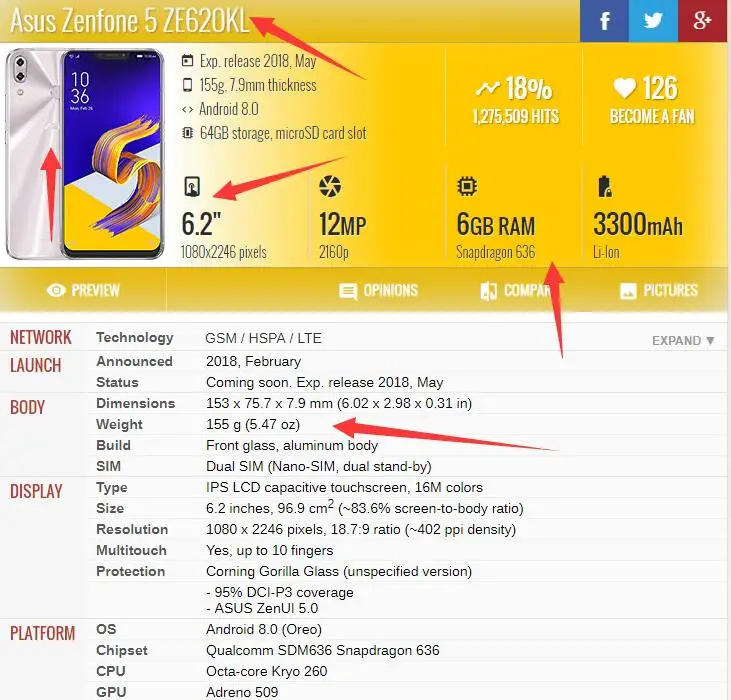Click the popularity trend icon
731x700 pixels.
[488, 88]
